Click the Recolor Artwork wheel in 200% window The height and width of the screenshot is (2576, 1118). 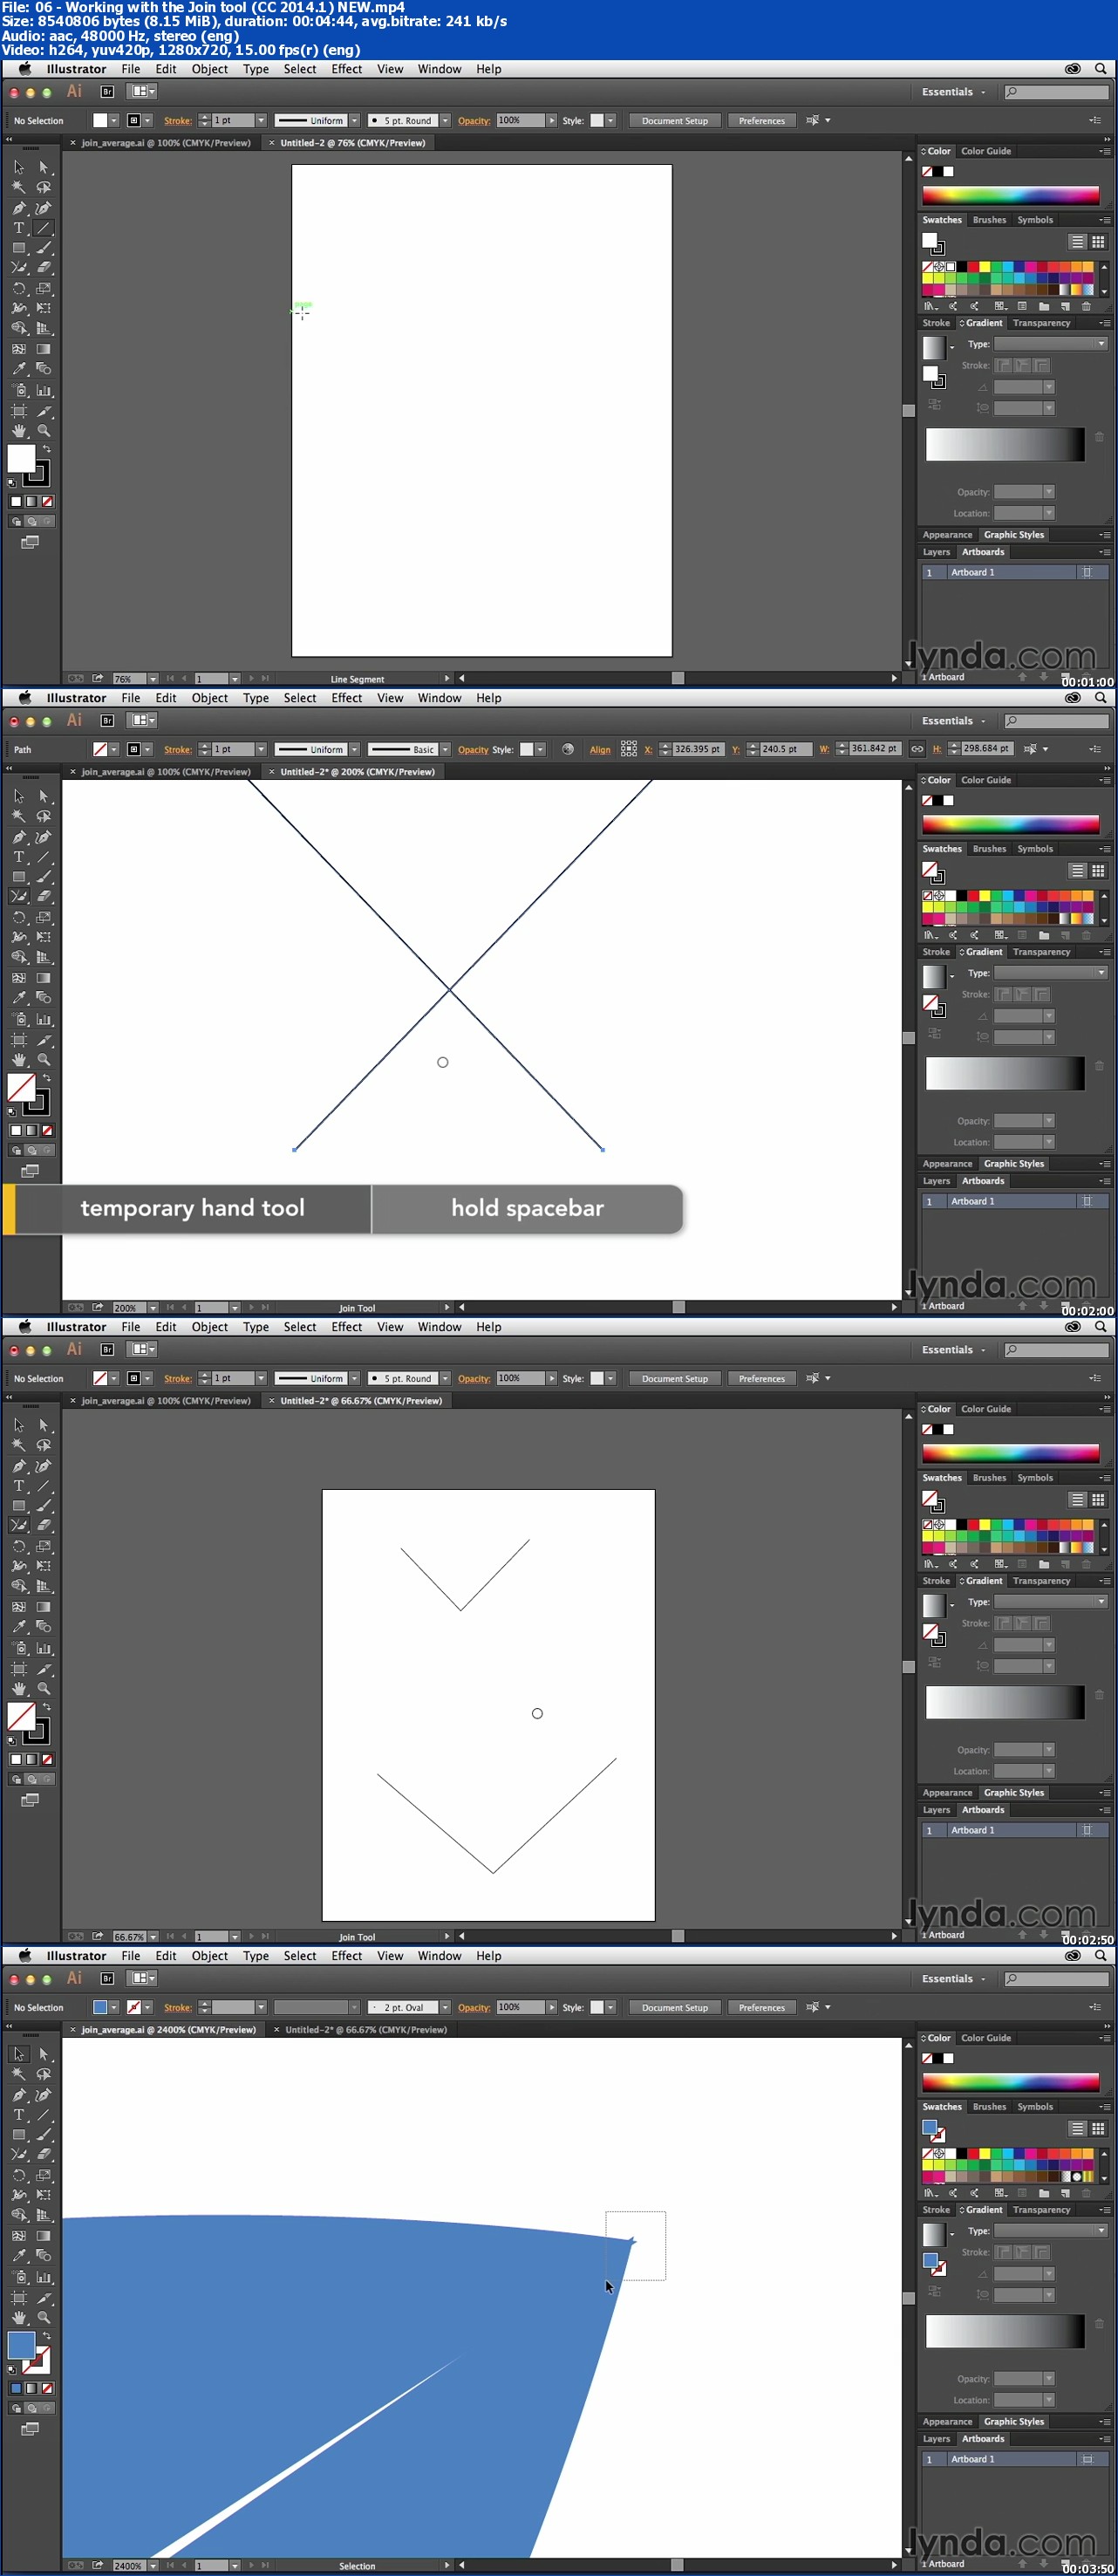[x=567, y=749]
